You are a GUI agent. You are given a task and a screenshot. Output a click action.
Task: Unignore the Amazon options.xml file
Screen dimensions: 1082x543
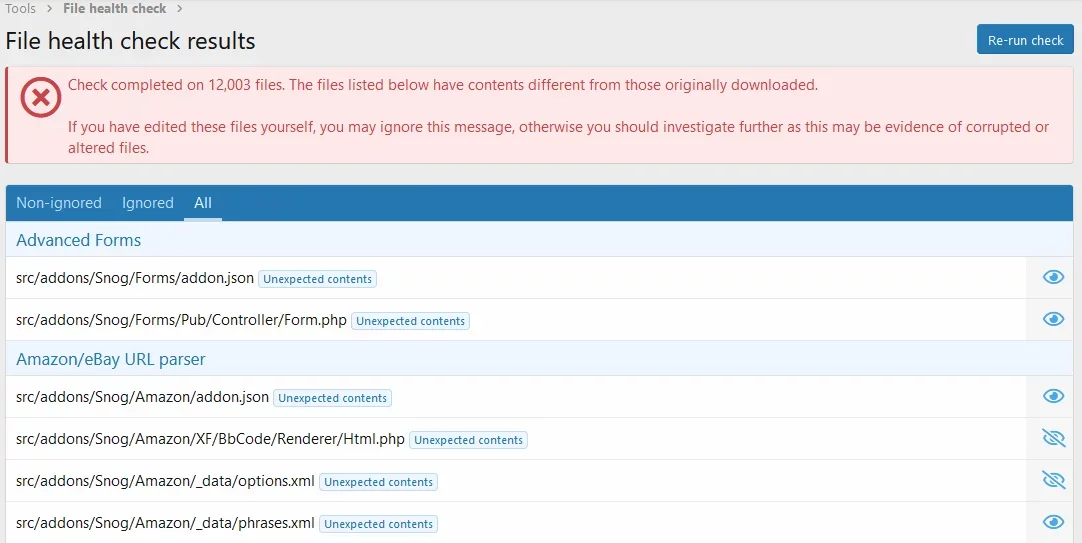(1053, 480)
